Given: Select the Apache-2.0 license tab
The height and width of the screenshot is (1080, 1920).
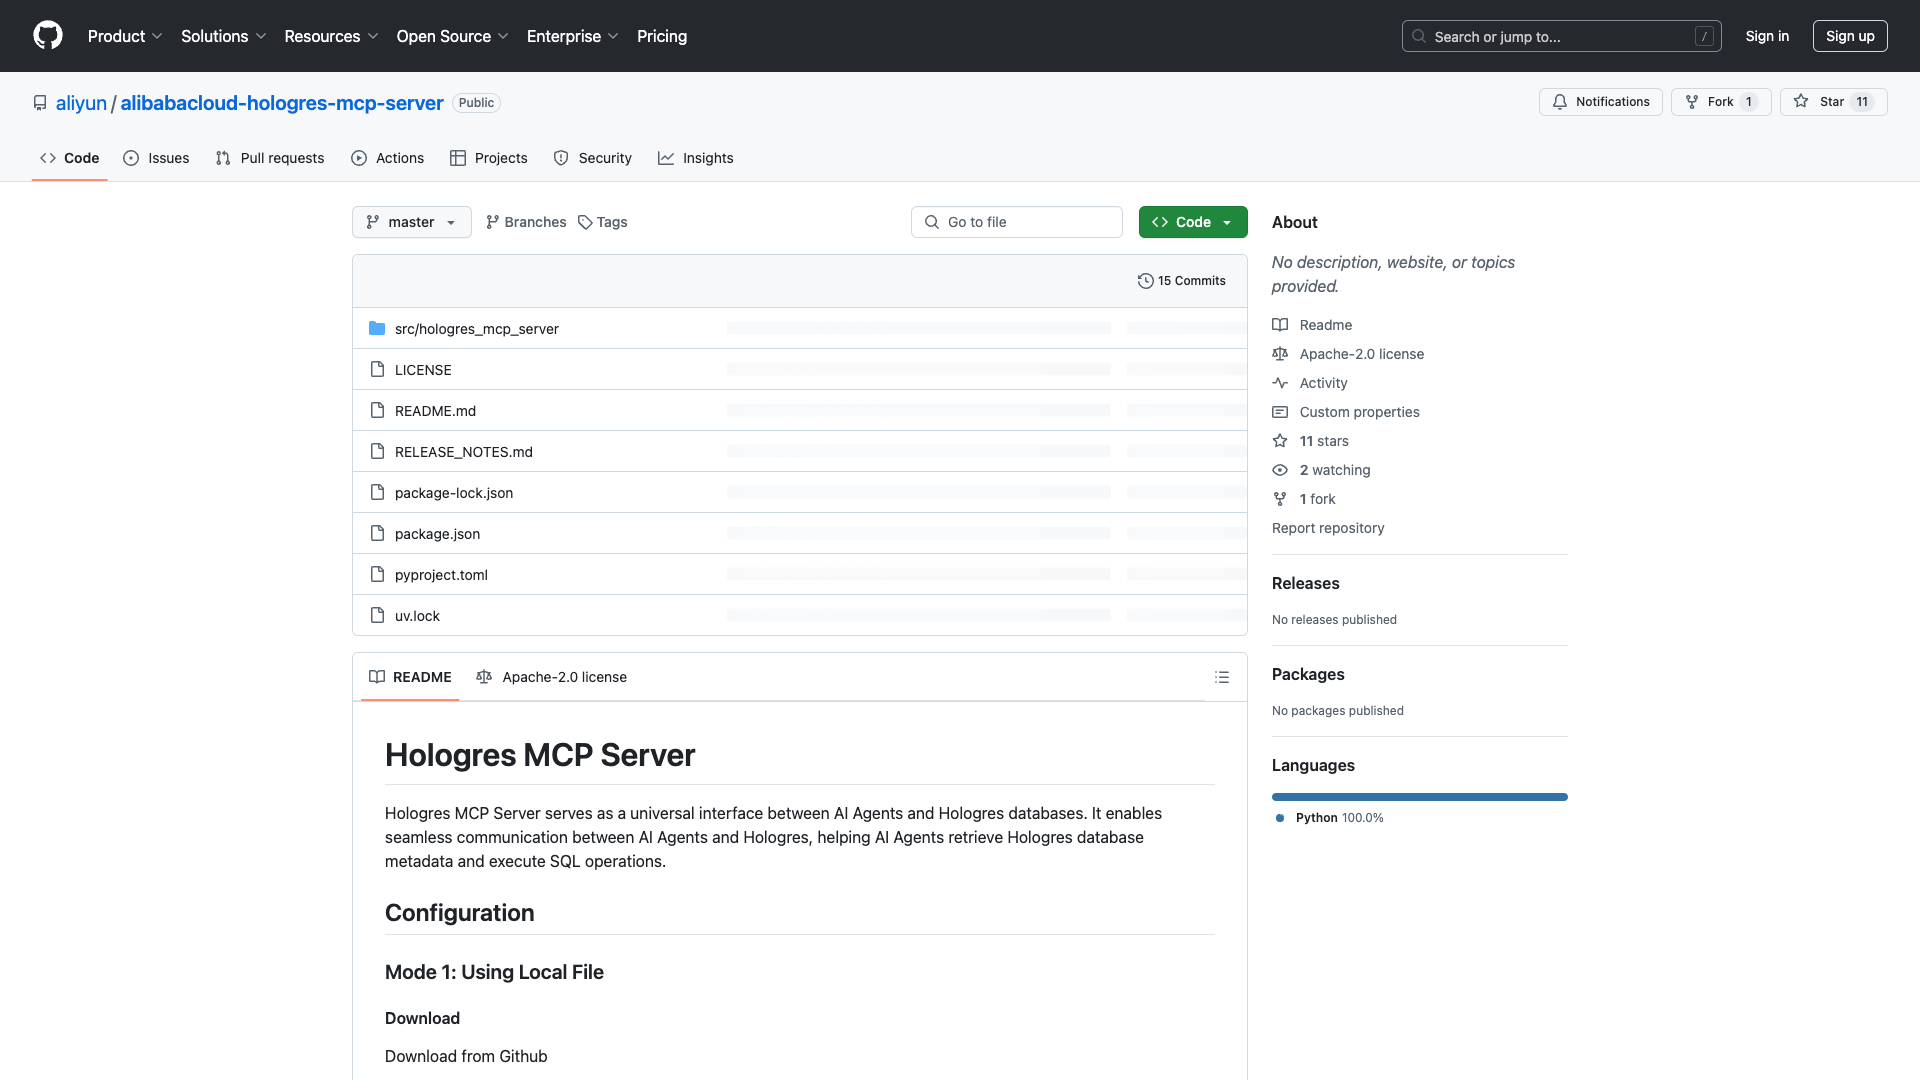Looking at the screenshot, I should coord(551,677).
